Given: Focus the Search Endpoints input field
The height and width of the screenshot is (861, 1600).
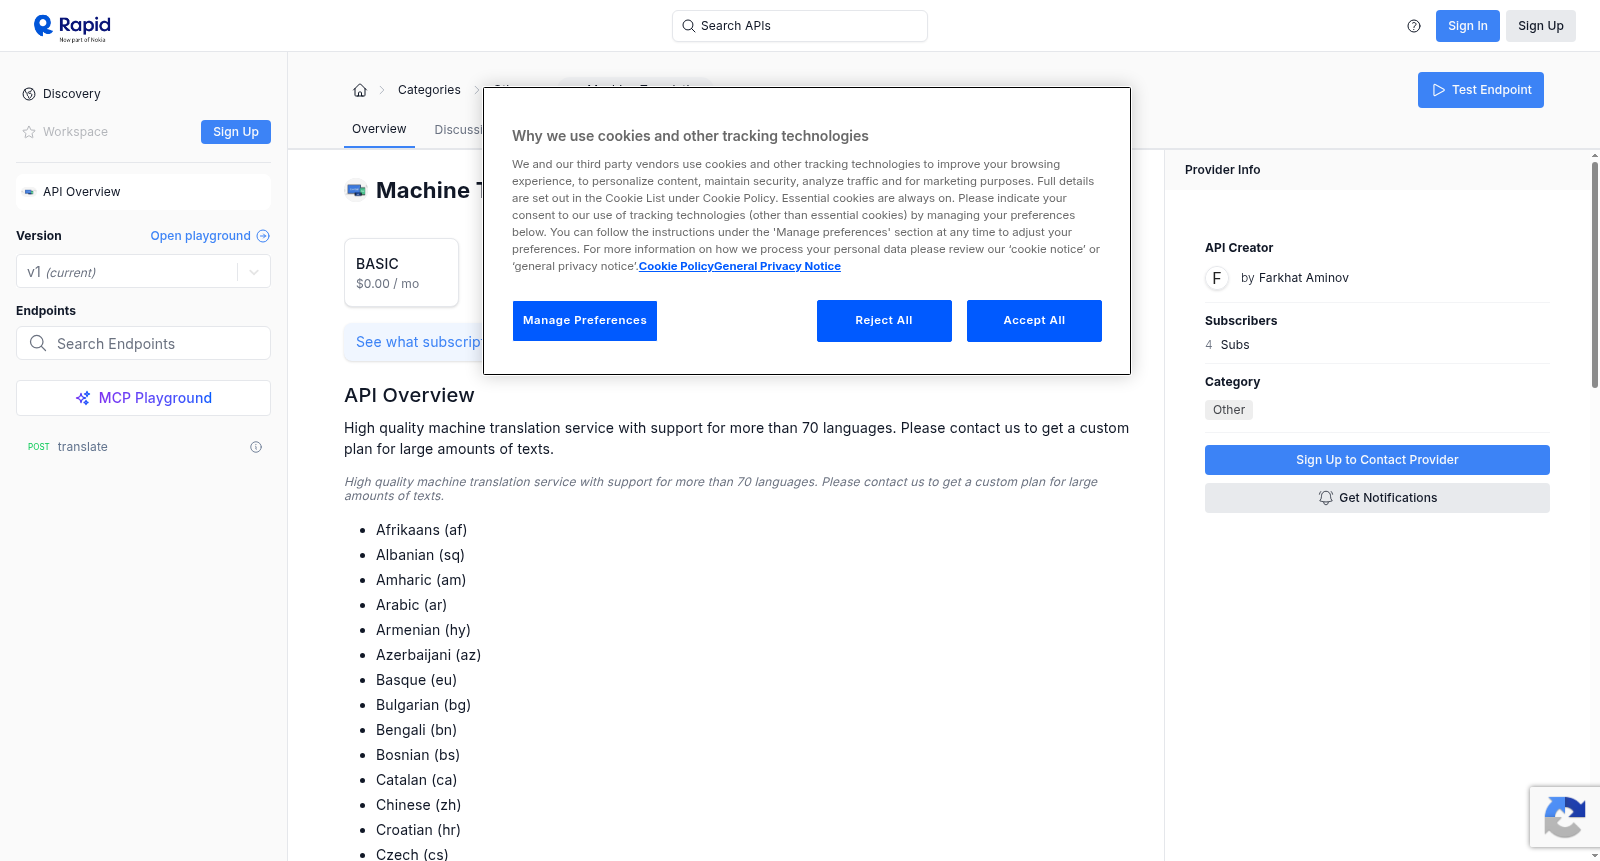Looking at the screenshot, I should pyautogui.click(x=143, y=343).
